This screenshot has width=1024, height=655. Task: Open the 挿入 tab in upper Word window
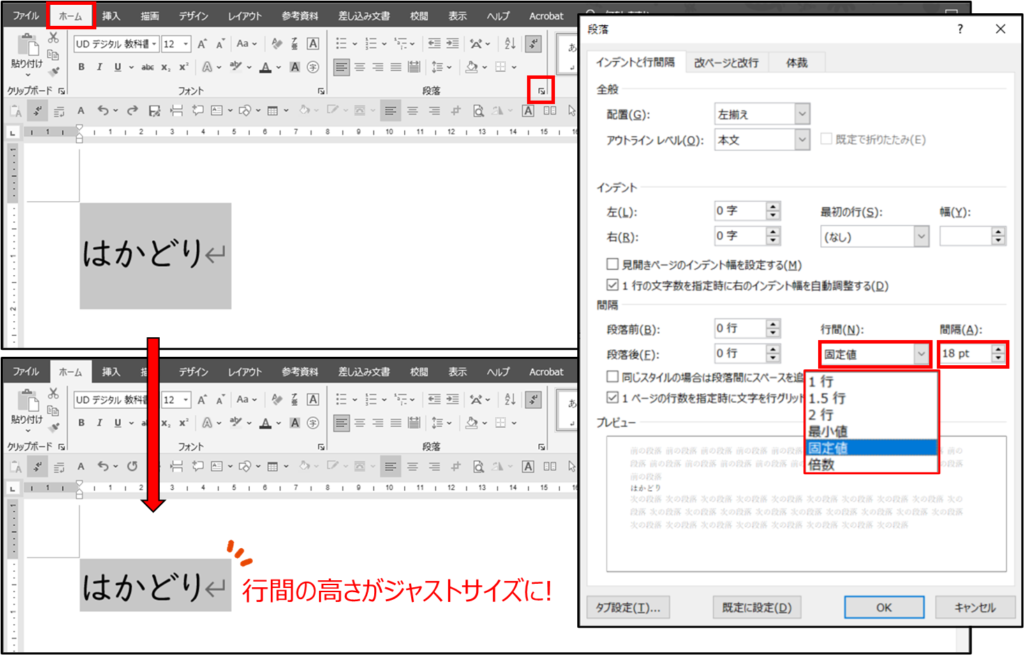tap(111, 16)
